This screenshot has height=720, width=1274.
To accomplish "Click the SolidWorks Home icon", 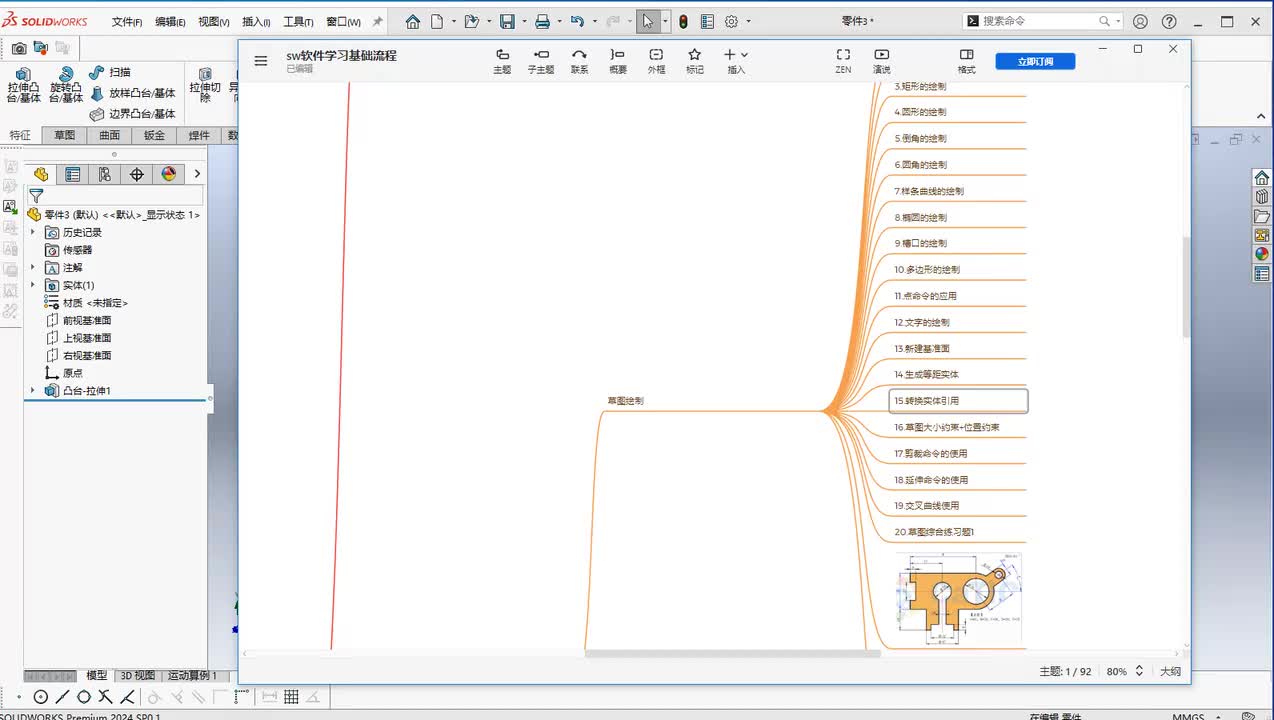I will 413,21.
